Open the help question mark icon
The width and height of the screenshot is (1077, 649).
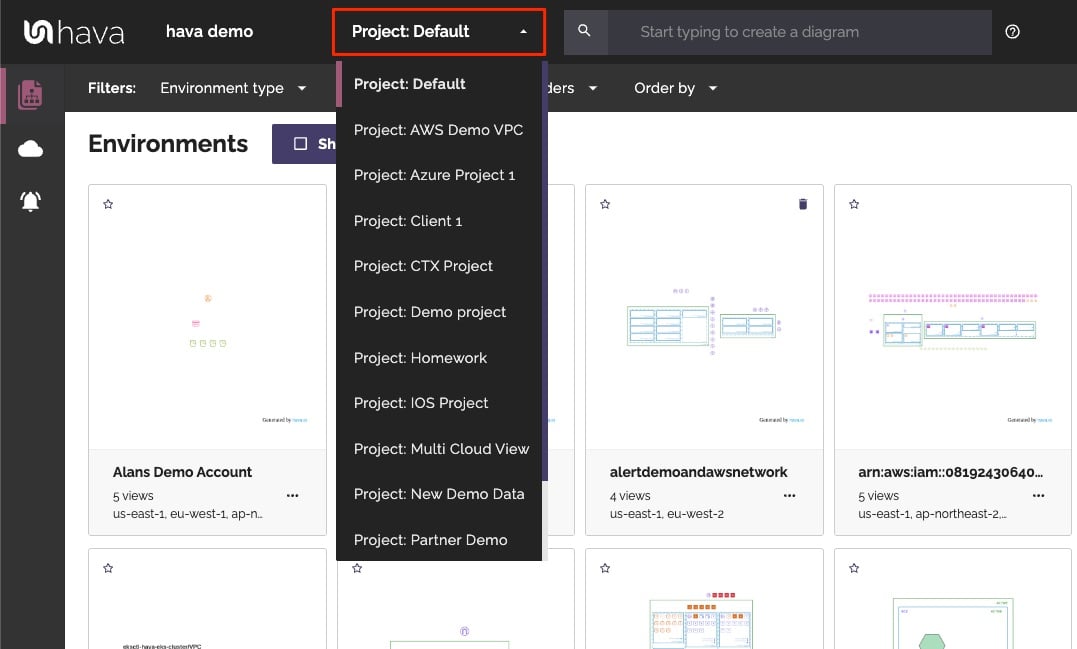(x=1012, y=32)
